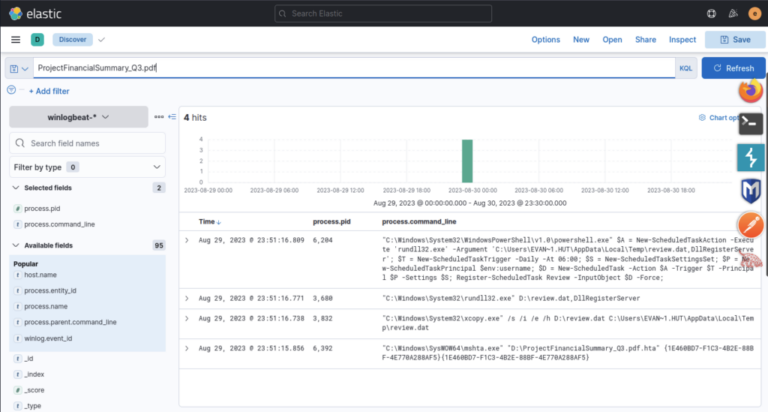768x412 pixels.
Task: Open the winlogbeat-* index pattern dropdown
Action: click(78, 117)
